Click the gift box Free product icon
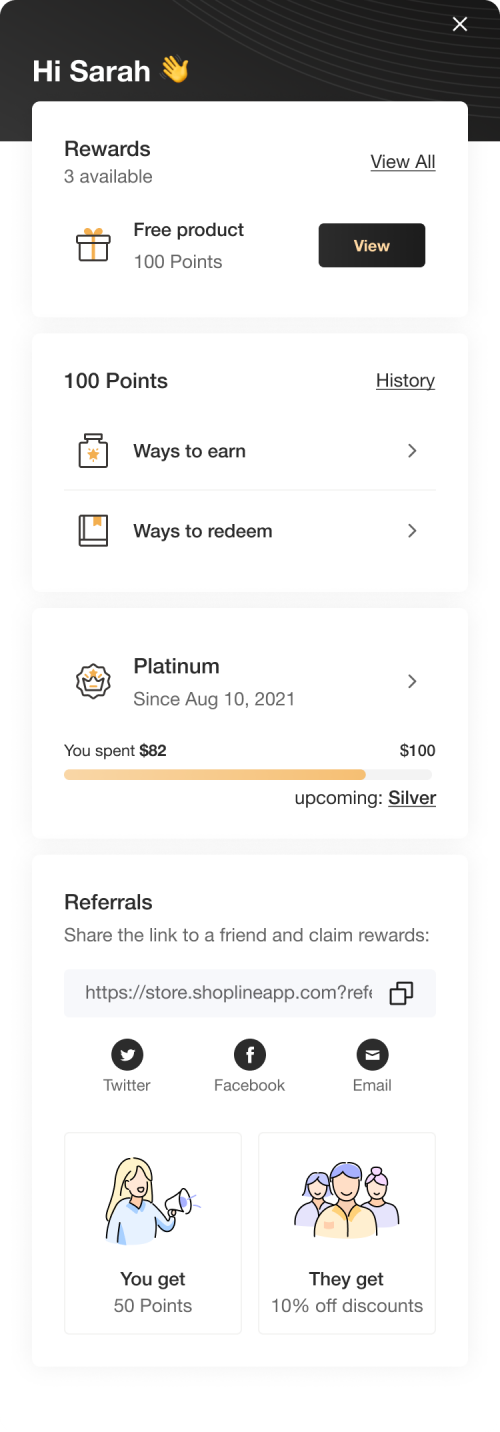The image size is (500, 1432). click(93, 245)
